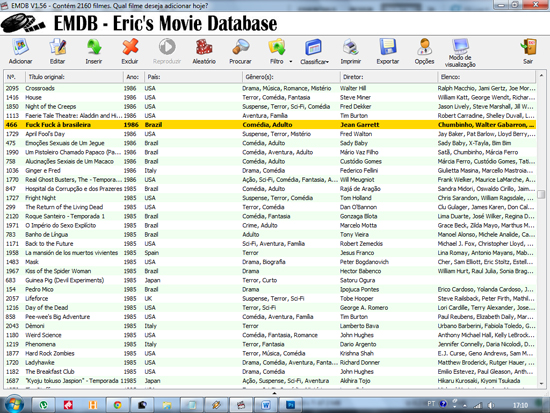The image size is (550, 413).
Task: Select Night of the Creeps row
Action: coord(270,107)
